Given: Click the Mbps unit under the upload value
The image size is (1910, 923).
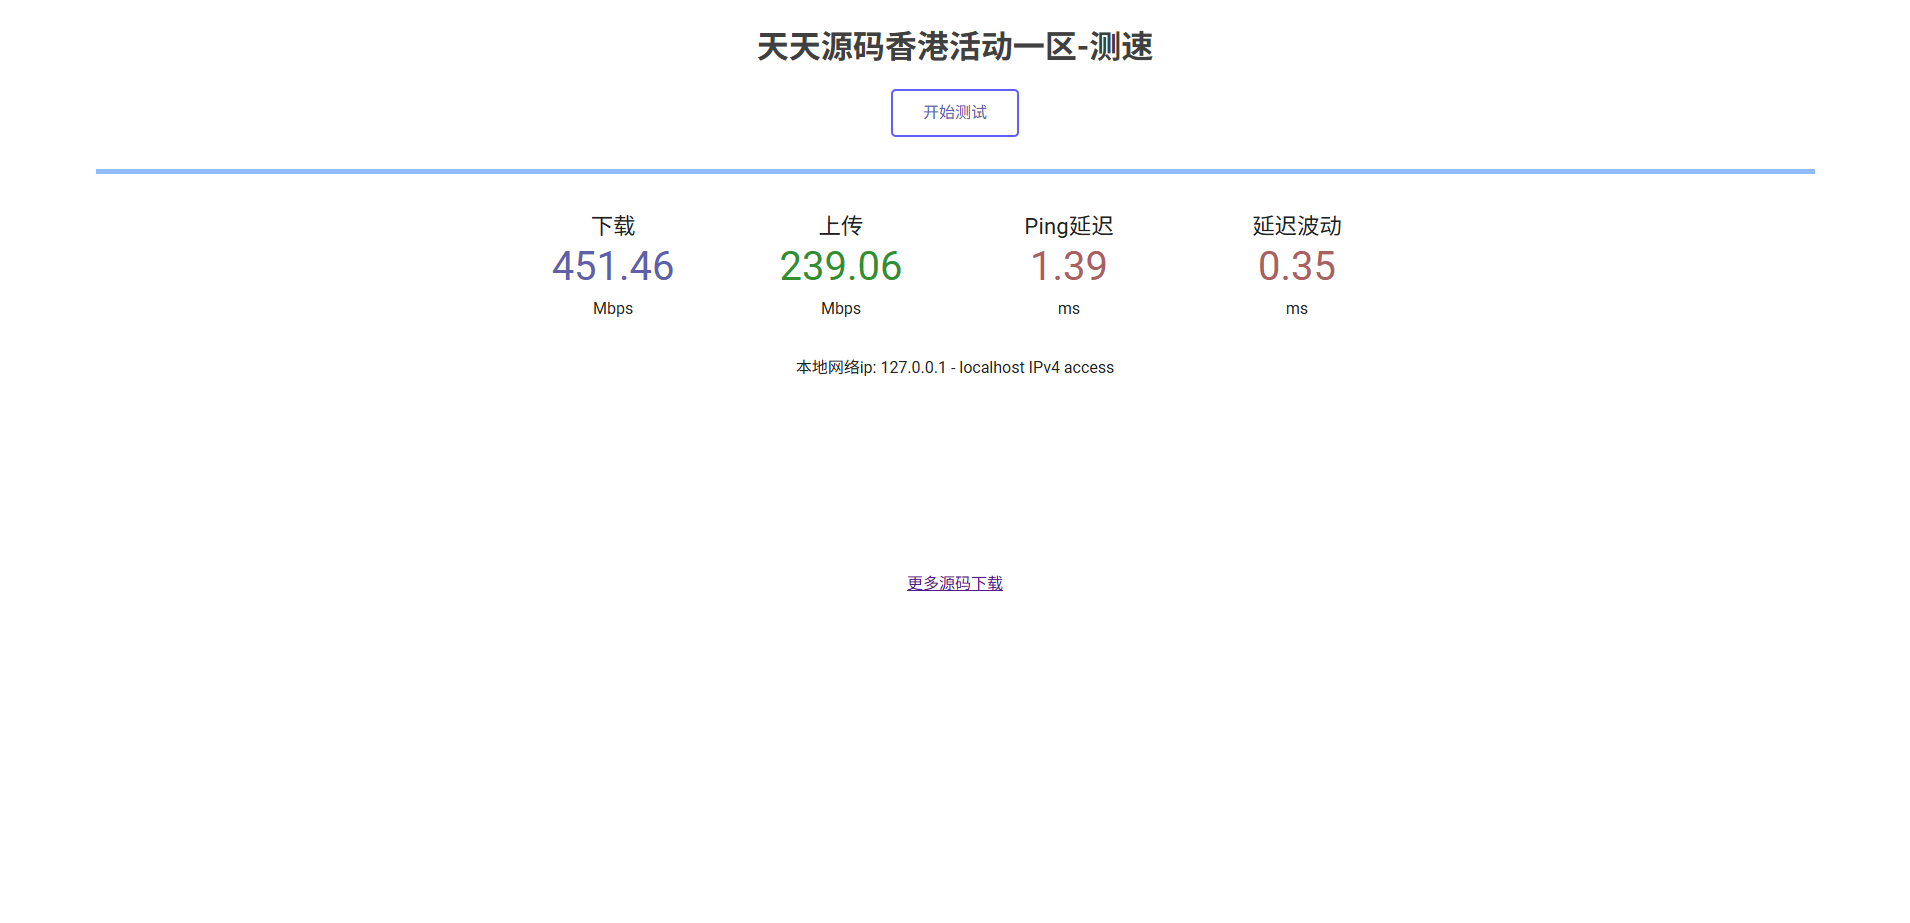Looking at the screenshot, I should click(x=840, y=308).
